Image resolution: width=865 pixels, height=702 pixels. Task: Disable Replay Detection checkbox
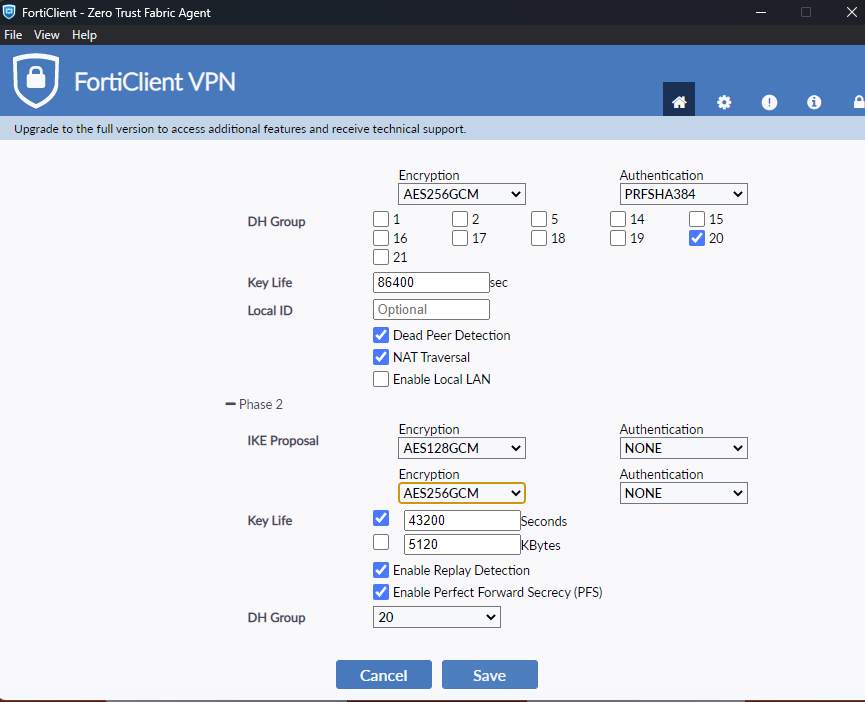(x=381, y=570)
